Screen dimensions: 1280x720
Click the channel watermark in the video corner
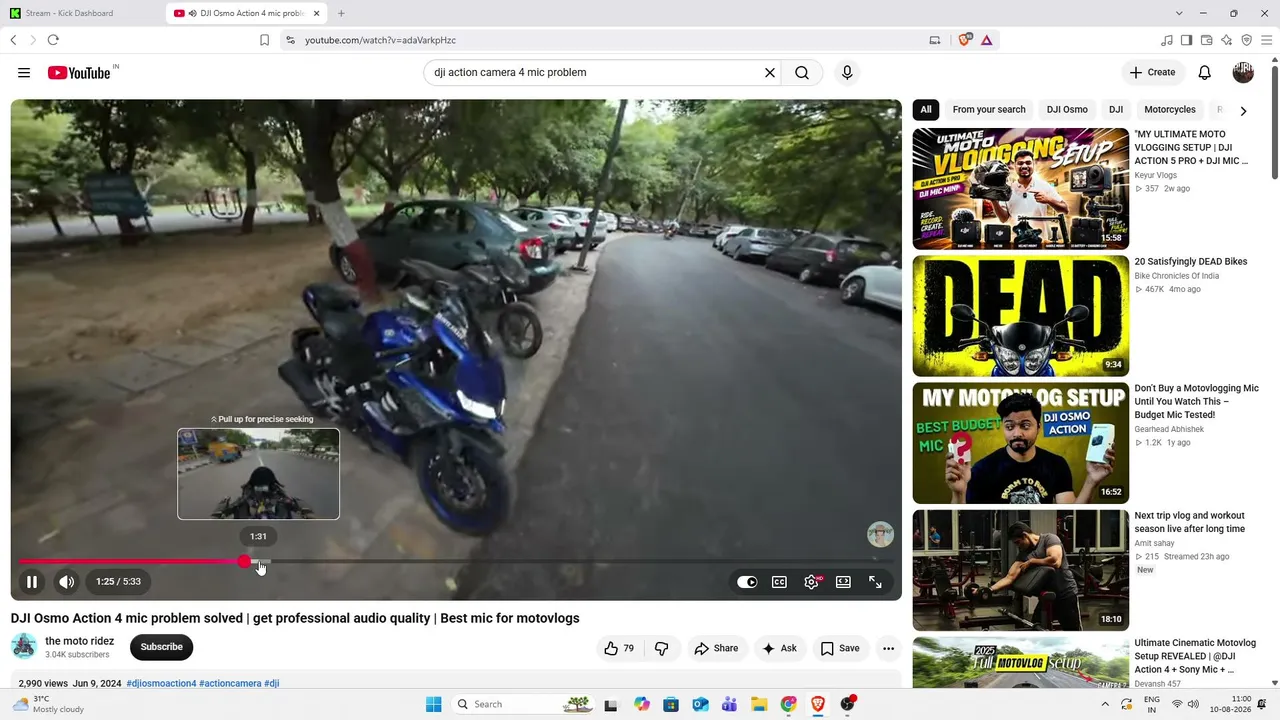(x=880, y=534)
